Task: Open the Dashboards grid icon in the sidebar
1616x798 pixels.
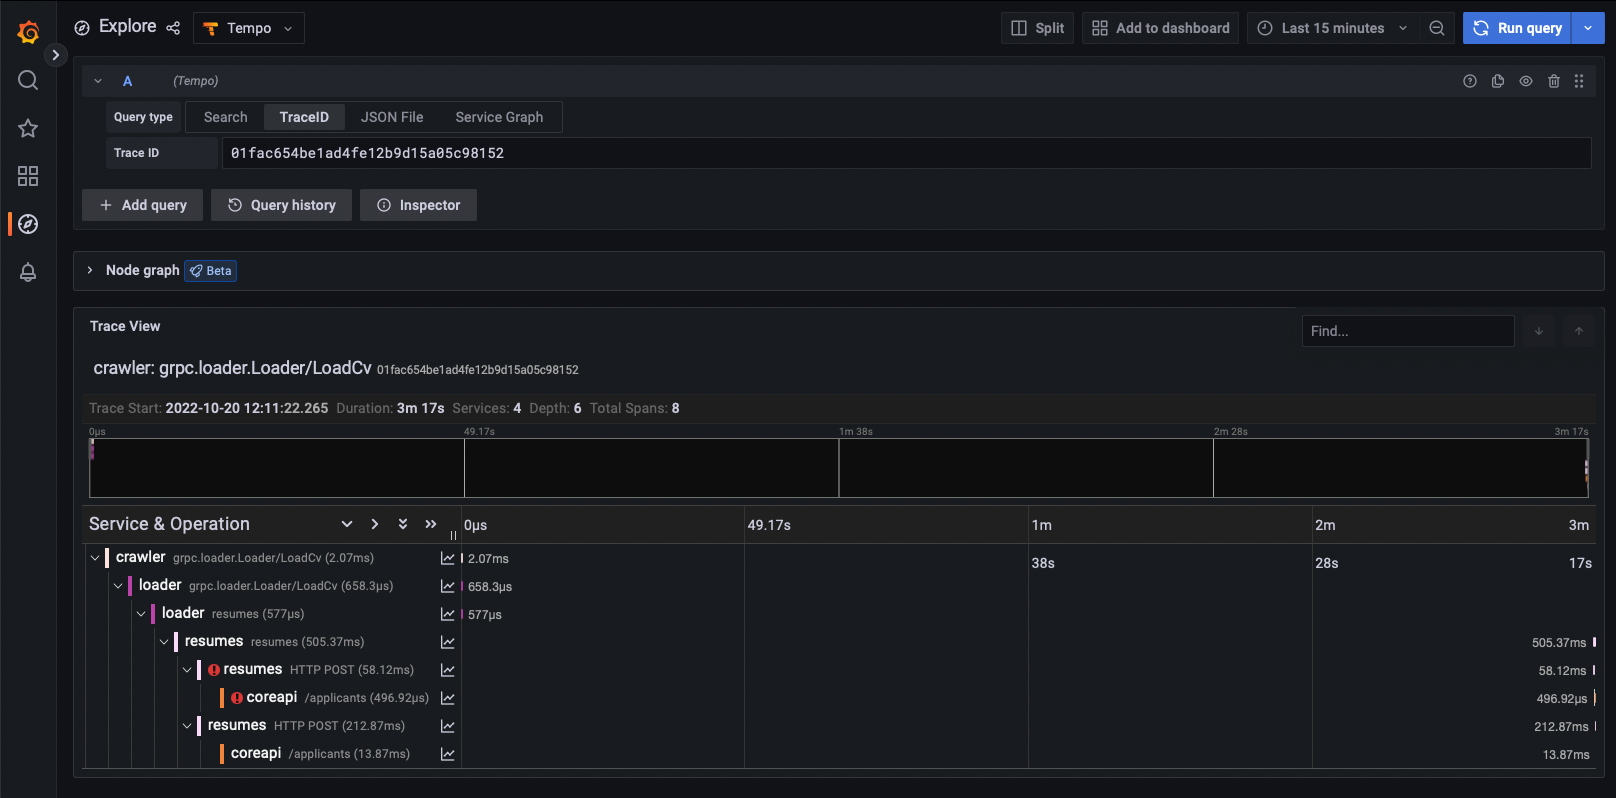Action: [x=28, y=176]
